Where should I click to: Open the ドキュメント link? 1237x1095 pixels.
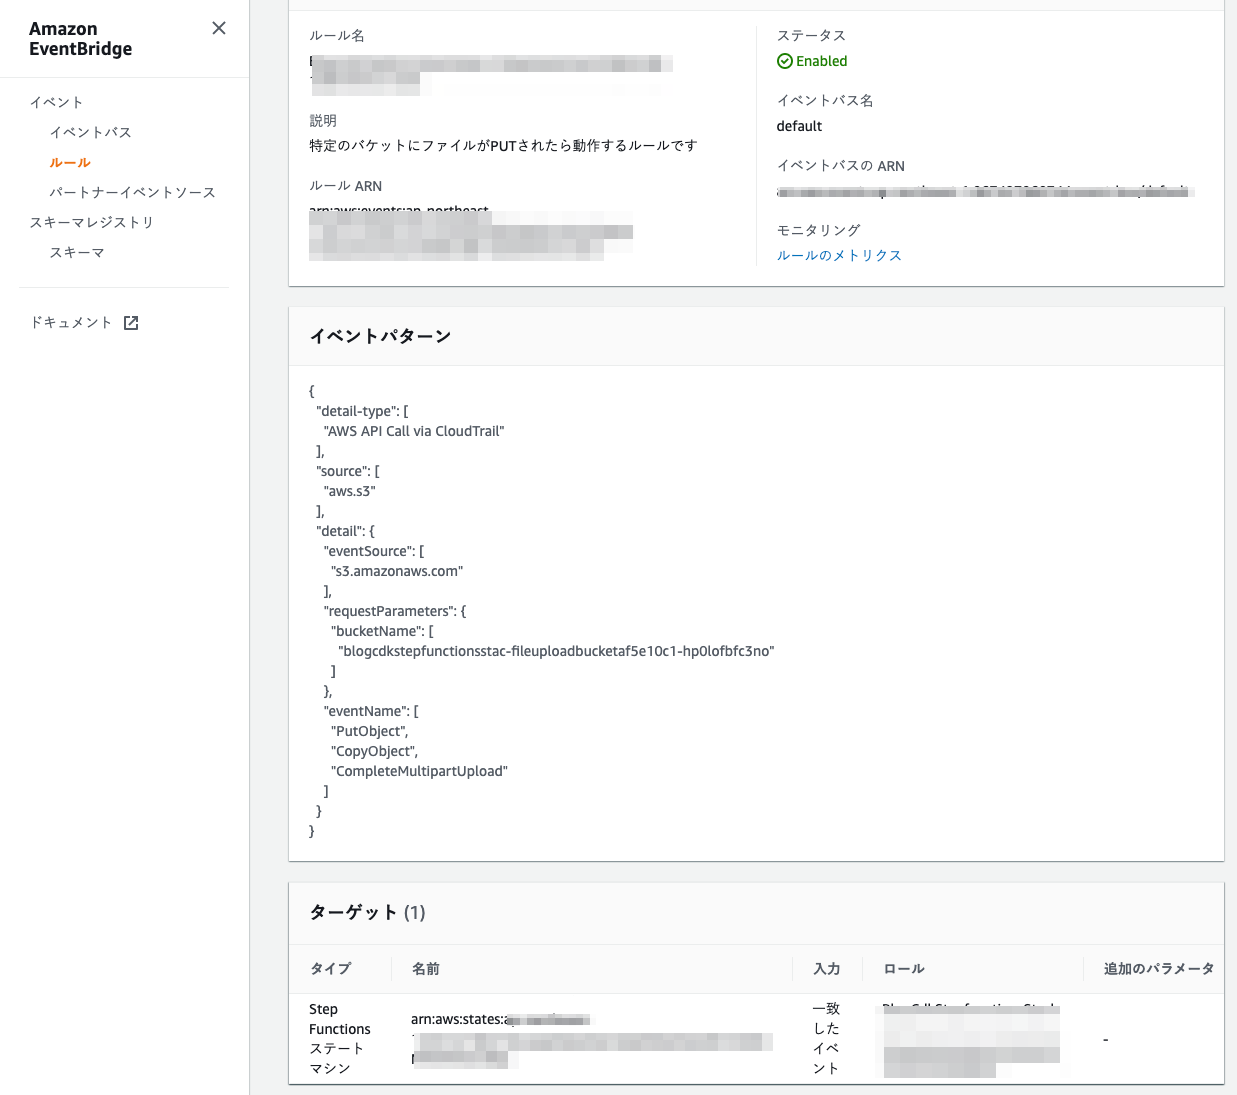(x=71, y=322)
